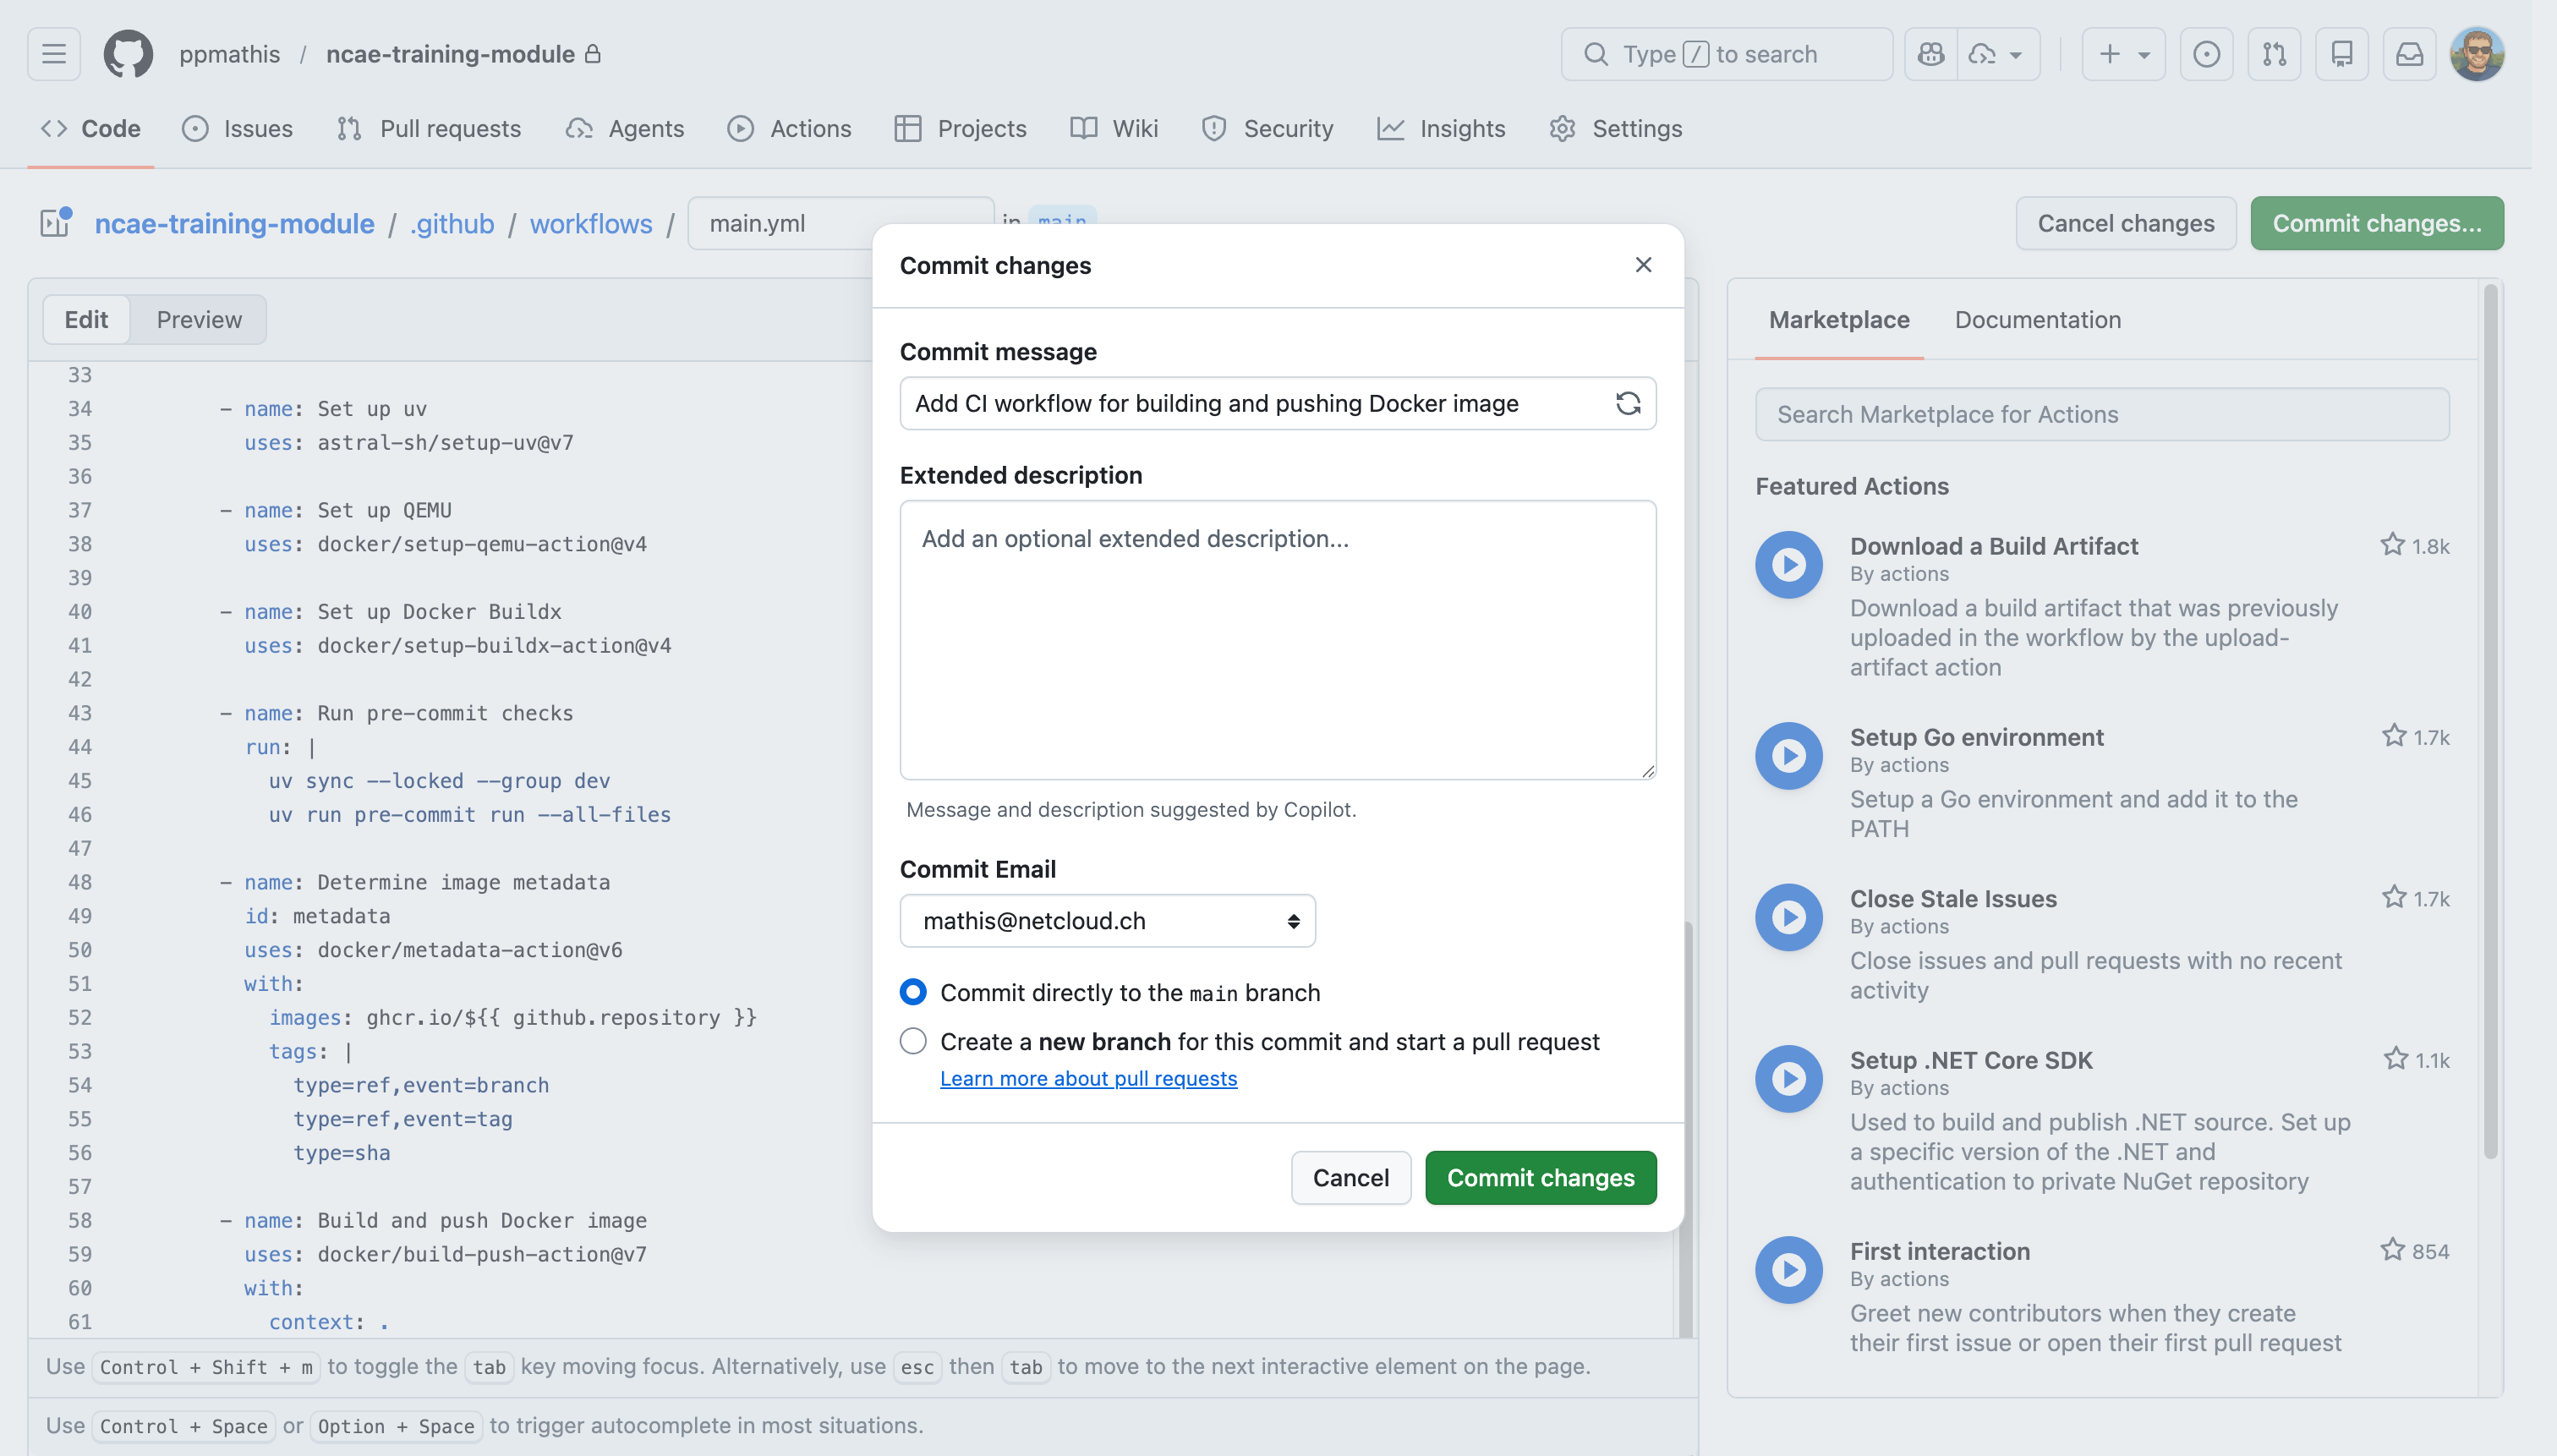Open the Code tab
Viewport: 2557px width, 1456px height.
tap(90, 128)
